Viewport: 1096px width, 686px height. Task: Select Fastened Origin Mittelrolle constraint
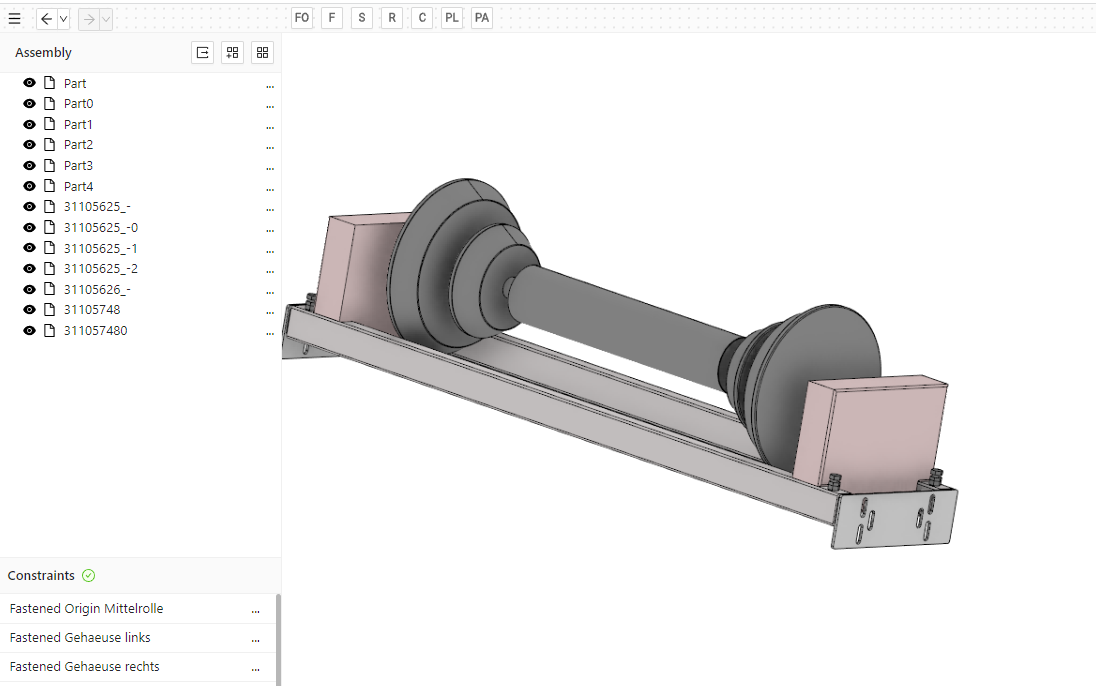pyautogui.click(x=87, y=608)
